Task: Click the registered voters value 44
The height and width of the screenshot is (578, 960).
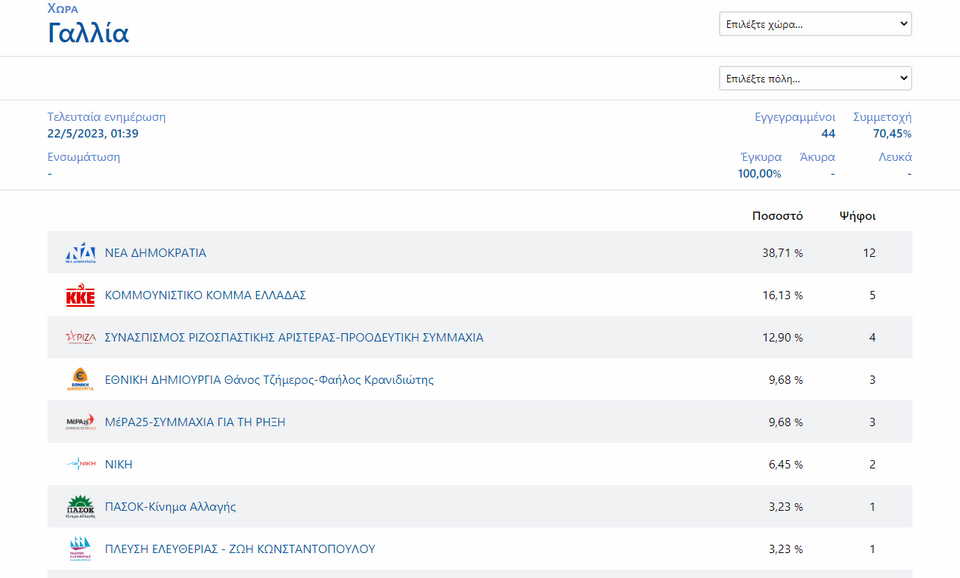Action: click(828, 133)
